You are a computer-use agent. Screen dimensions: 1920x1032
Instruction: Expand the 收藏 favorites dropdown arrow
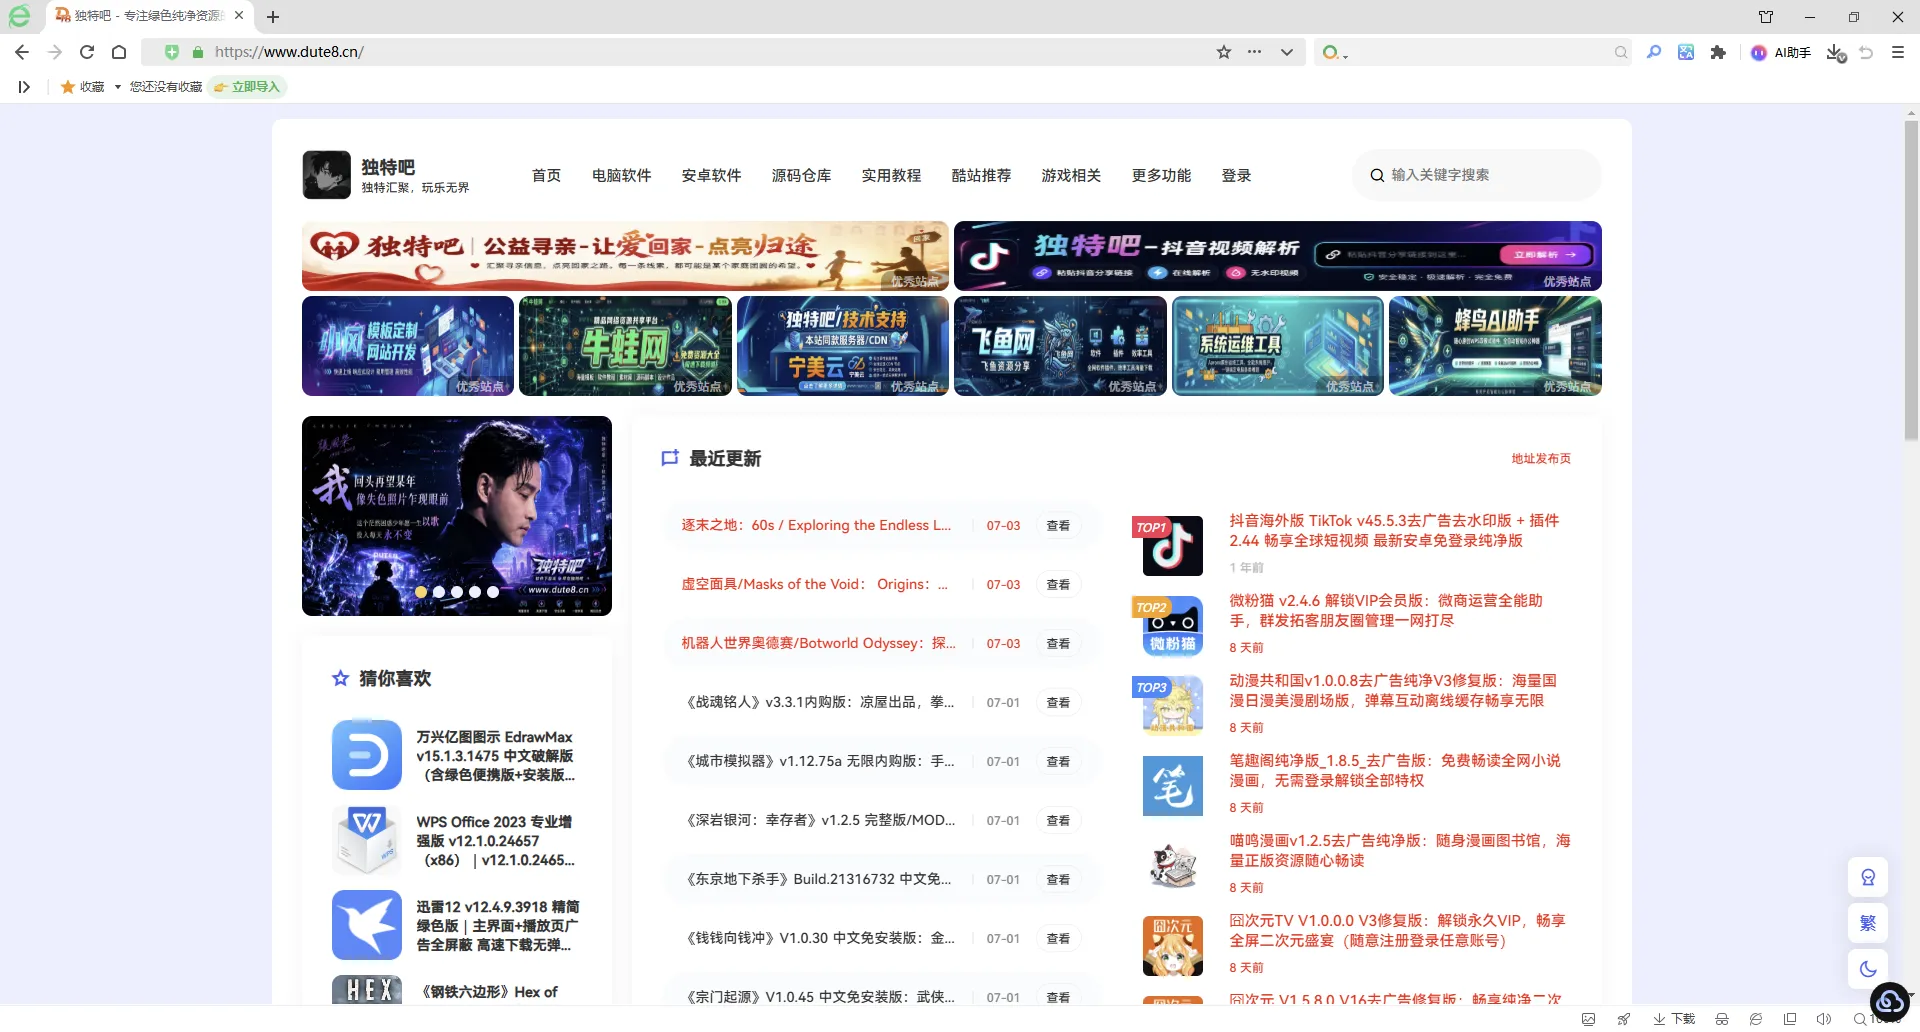118,87
